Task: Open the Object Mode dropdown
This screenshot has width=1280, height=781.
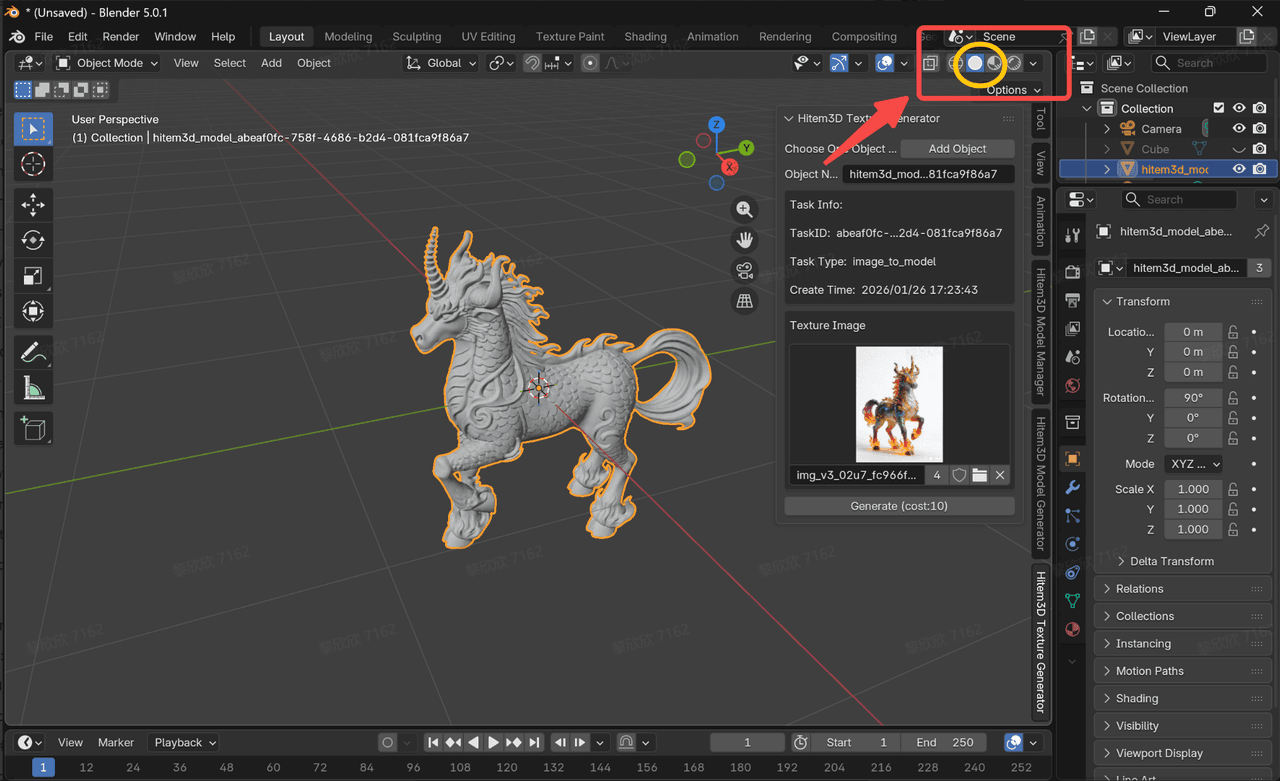Action: [x=108, y=63]
